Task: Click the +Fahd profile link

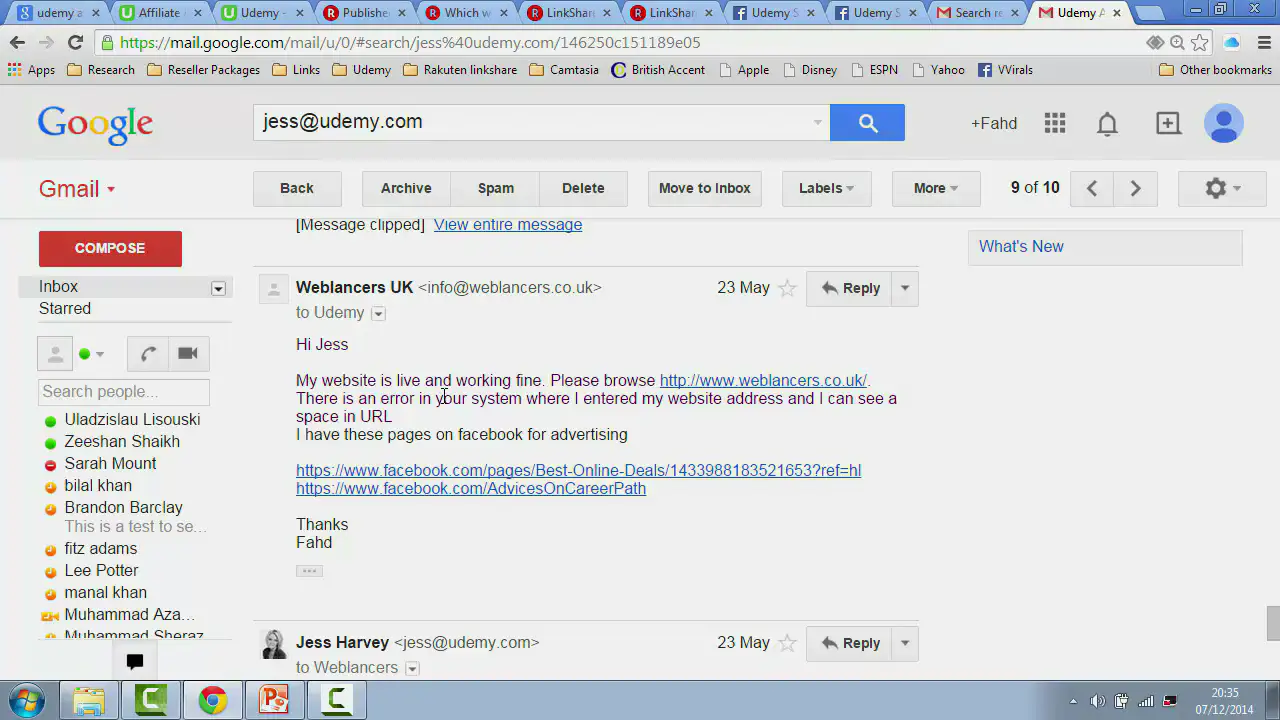Action: (994, 123)
